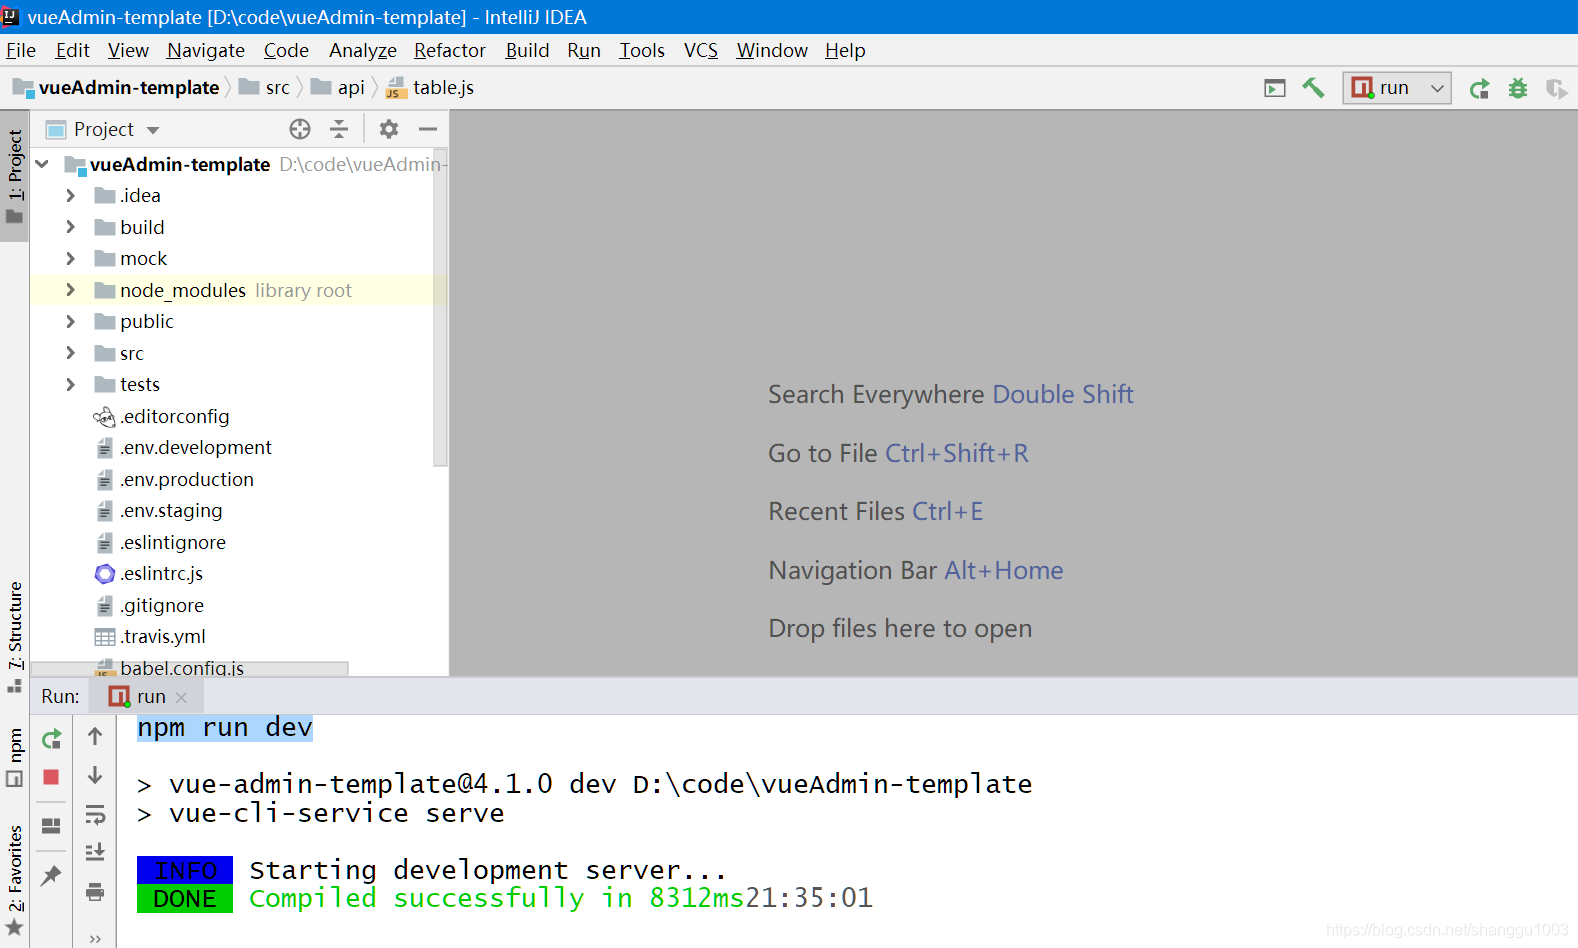Select the .env.production file
Image resolution: width=1578 pixels, height=948 pixels.
[x=175, y=479]
